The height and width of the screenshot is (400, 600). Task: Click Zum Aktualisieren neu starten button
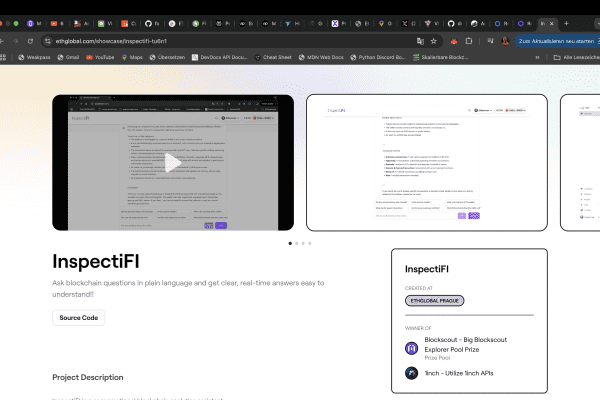tap(557, 41)
